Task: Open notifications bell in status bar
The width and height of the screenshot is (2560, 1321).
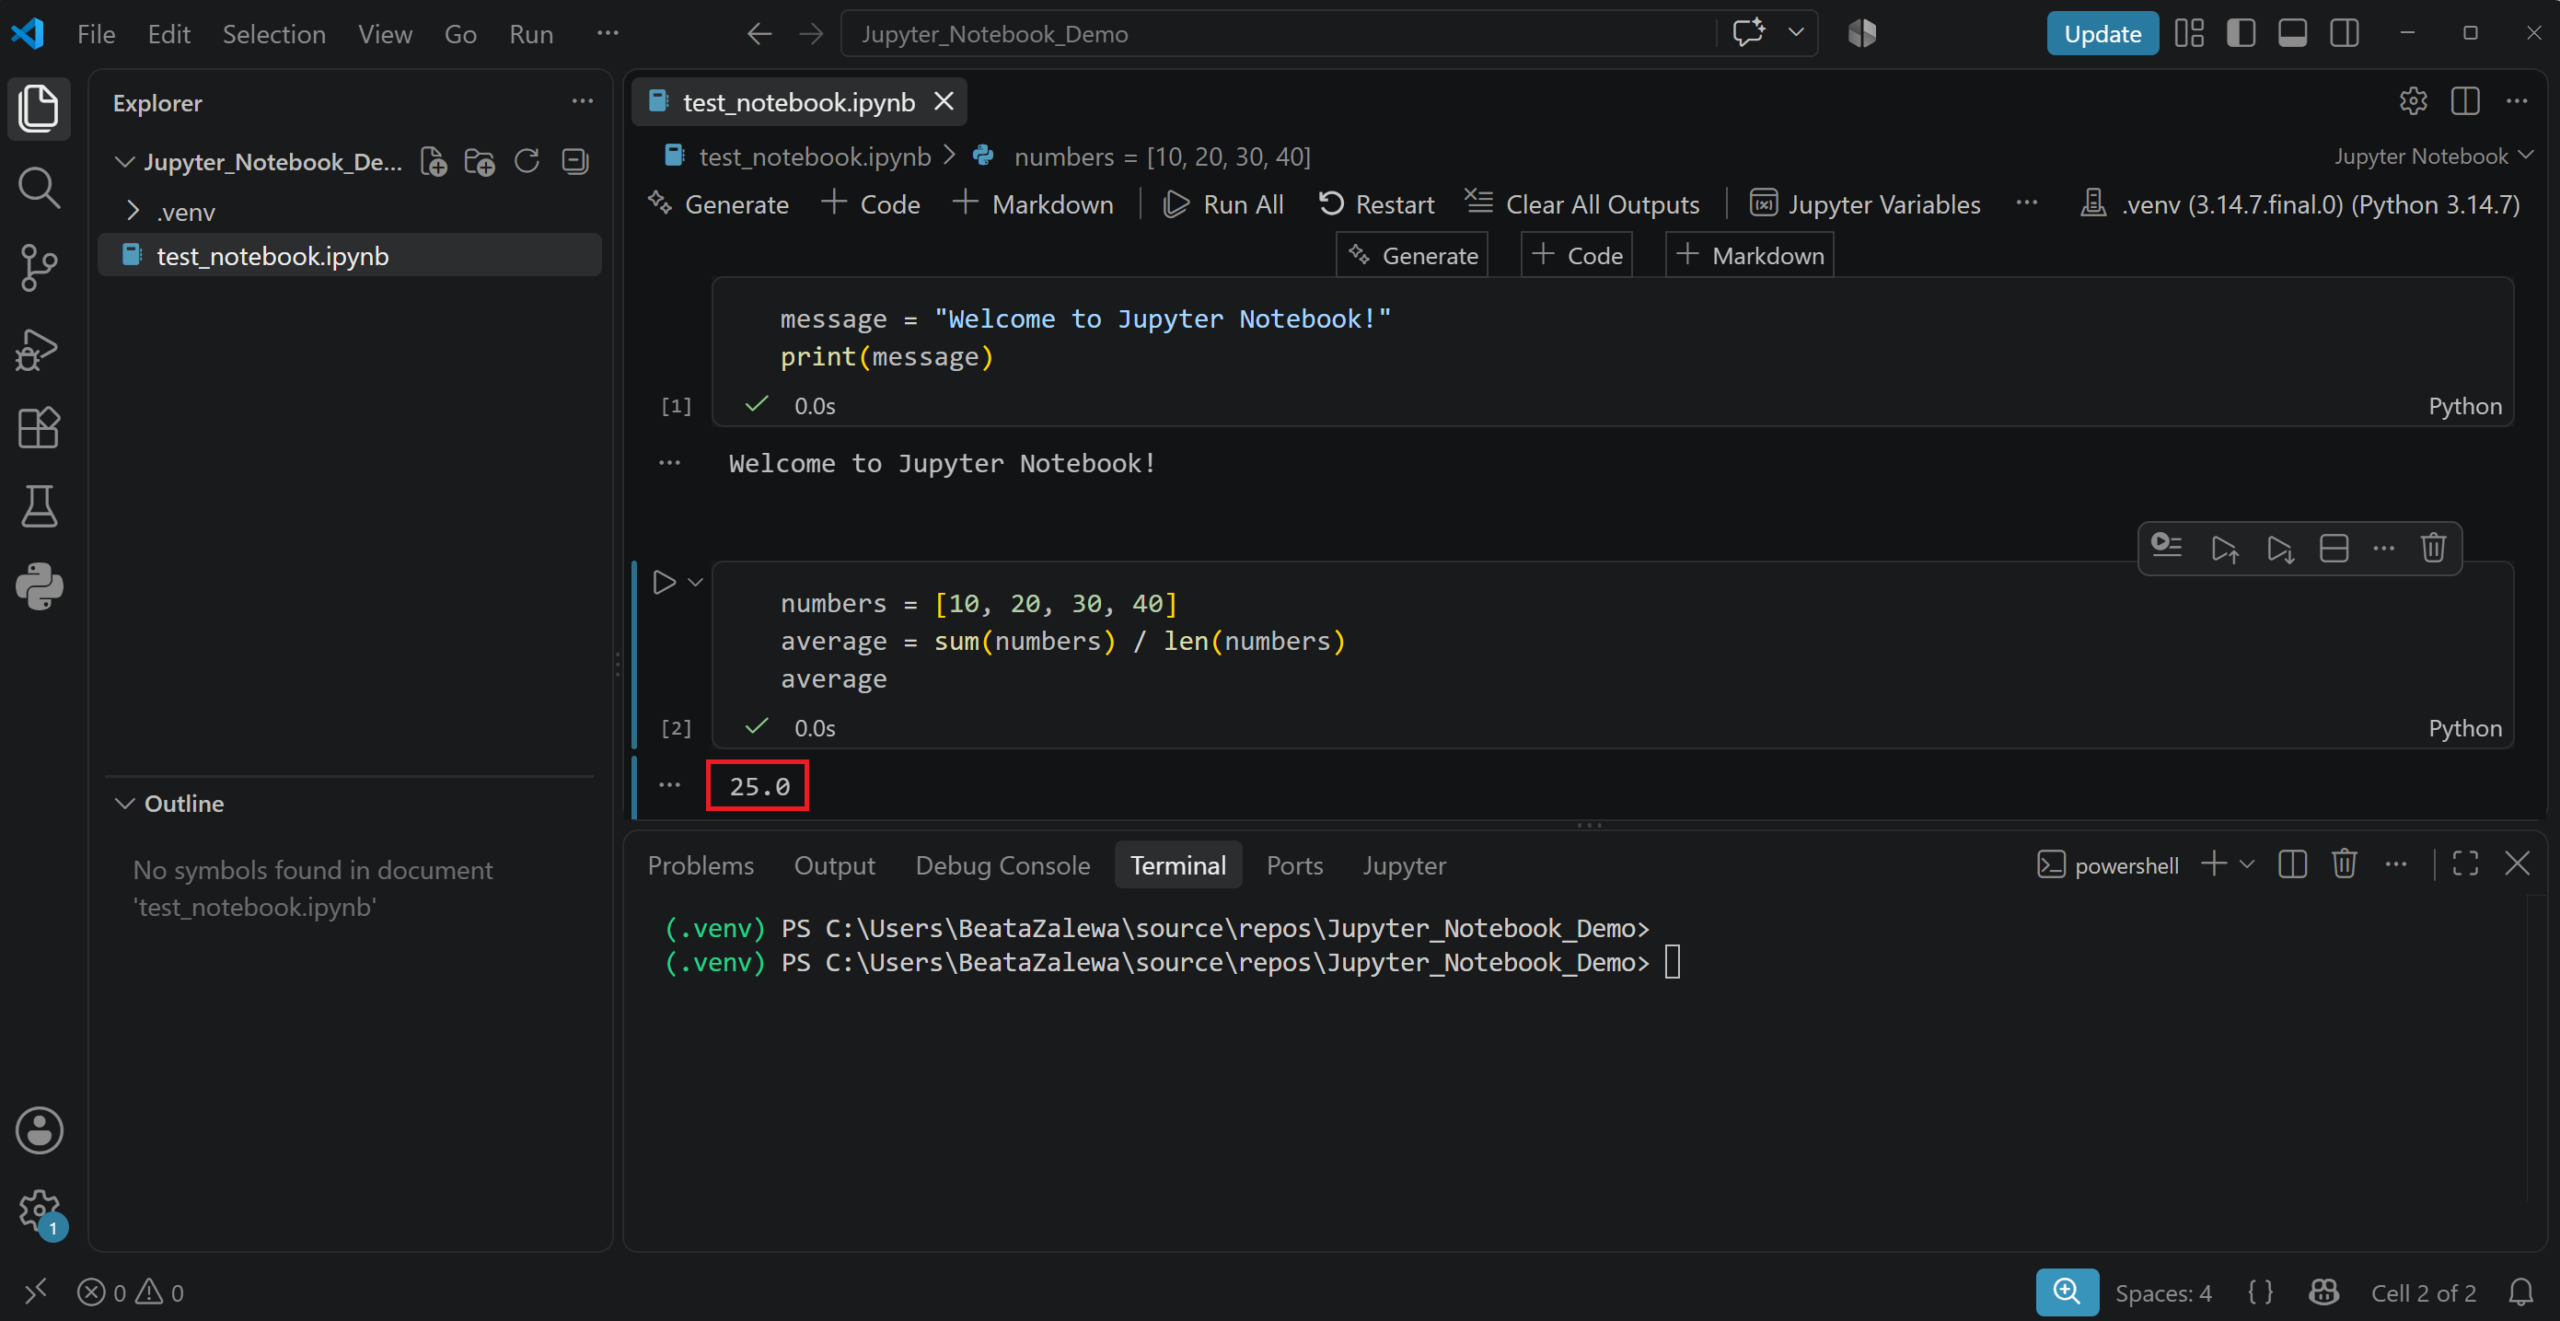Action: click(x=2521, y=1293)
